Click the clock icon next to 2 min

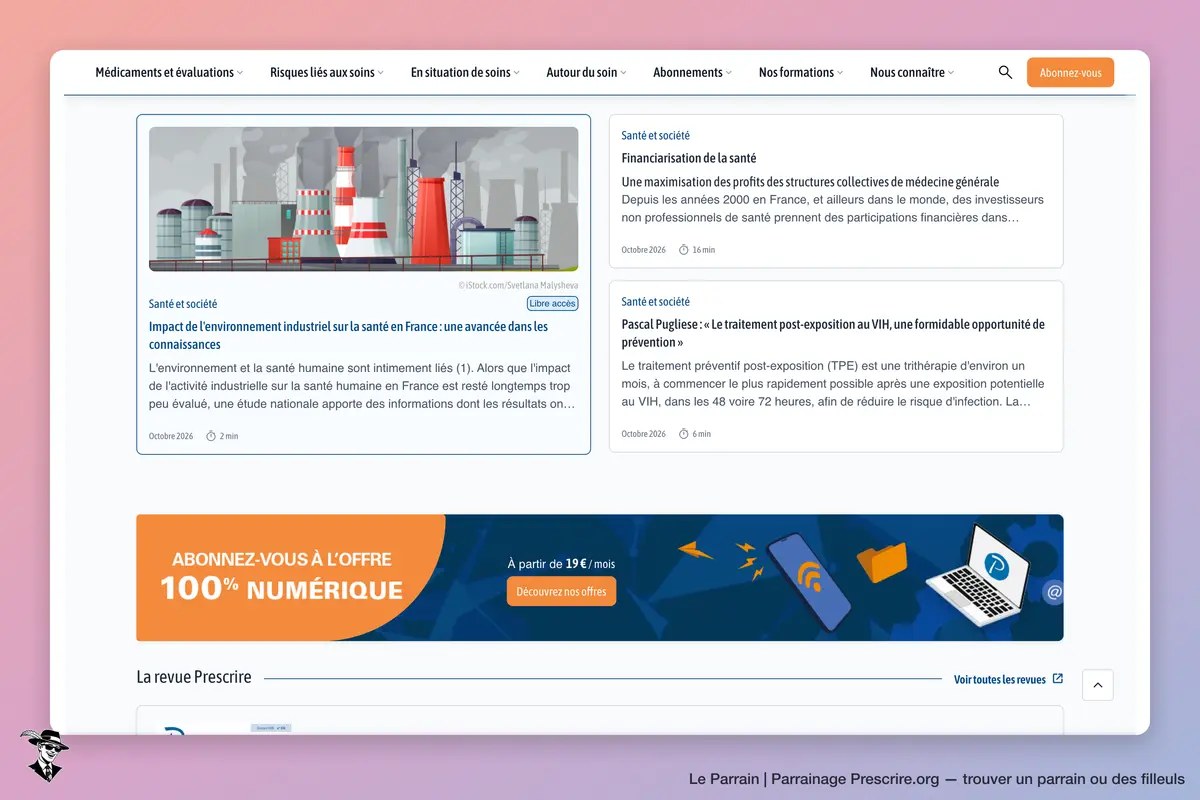click(211, 436)
